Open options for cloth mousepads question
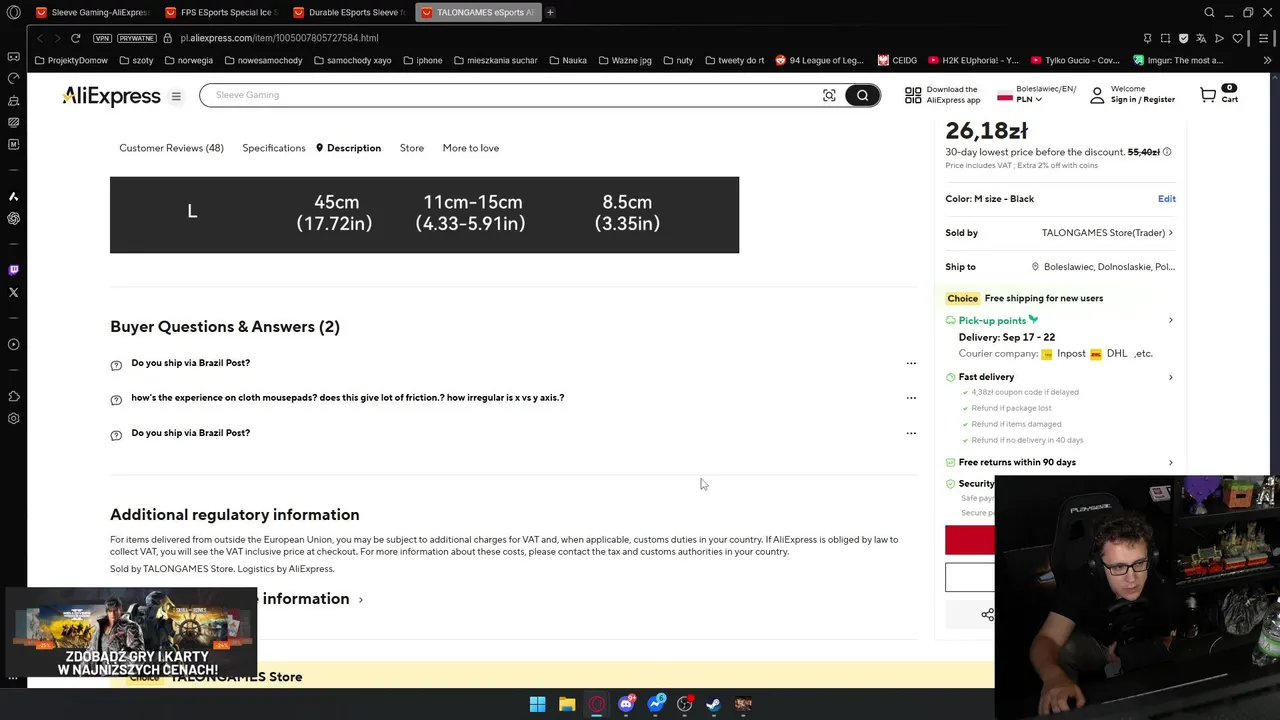This screenshot has width=1280, height=720. [911, 398]
